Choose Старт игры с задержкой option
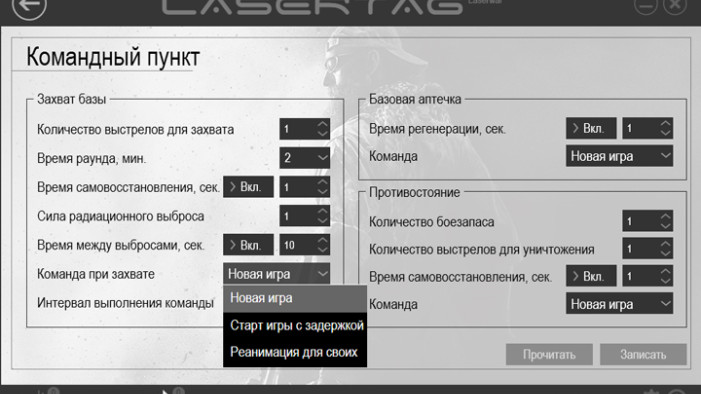The width and height of the screenshot is (701, 394). tap(295, 326)
